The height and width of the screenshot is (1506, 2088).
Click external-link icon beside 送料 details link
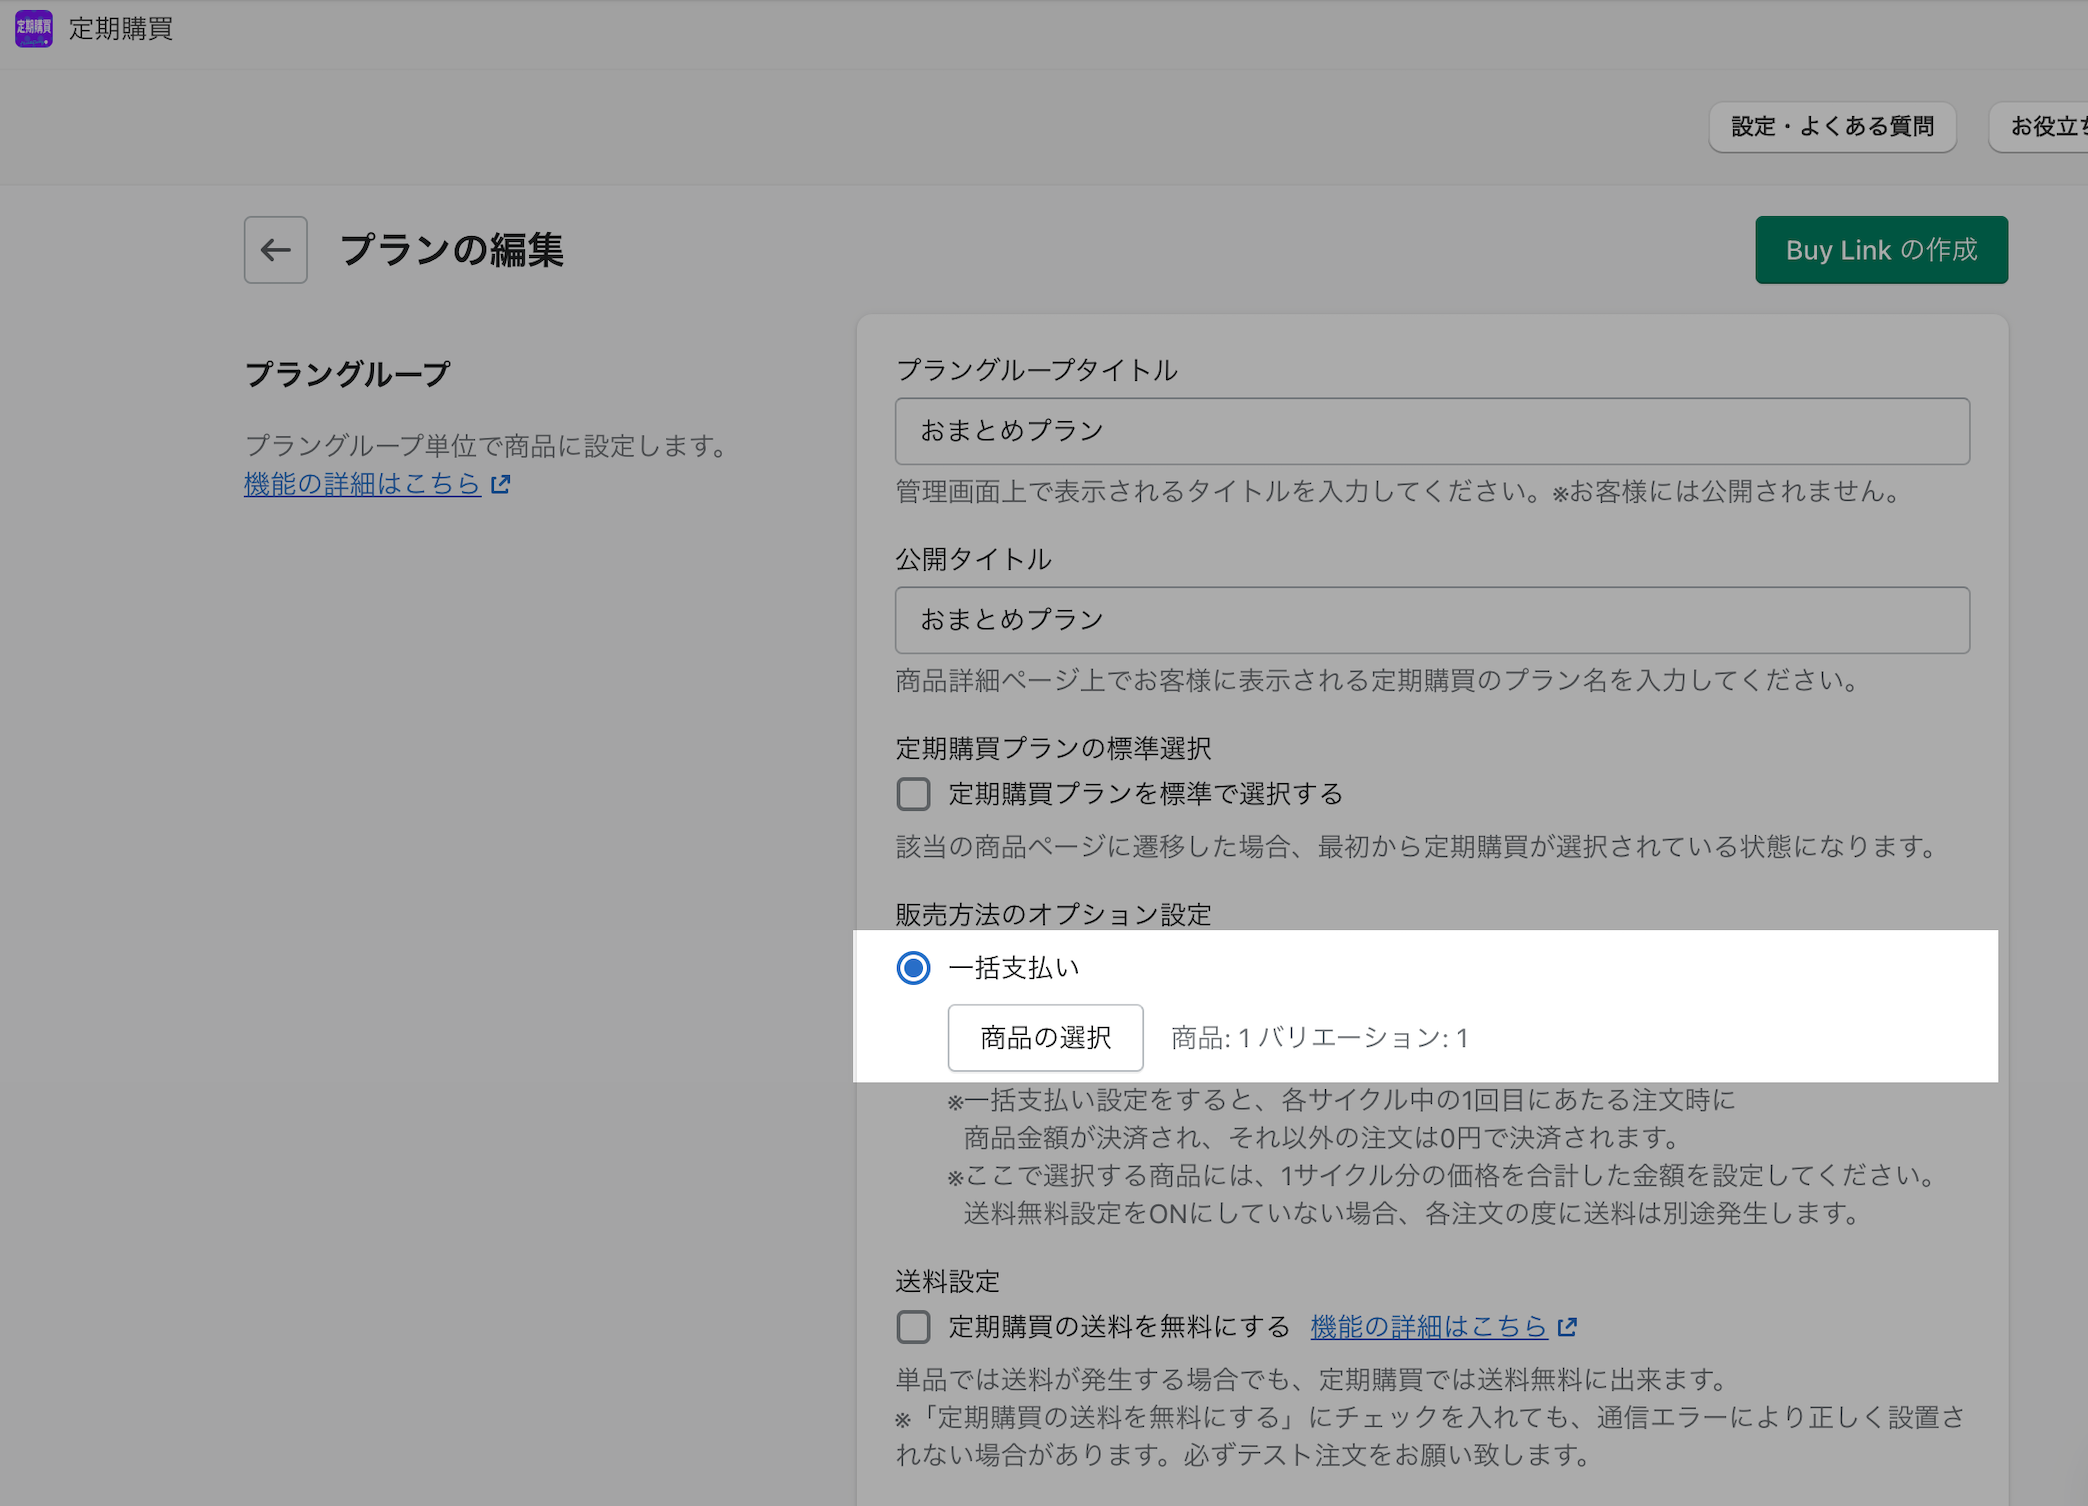click(1567, 1327)
